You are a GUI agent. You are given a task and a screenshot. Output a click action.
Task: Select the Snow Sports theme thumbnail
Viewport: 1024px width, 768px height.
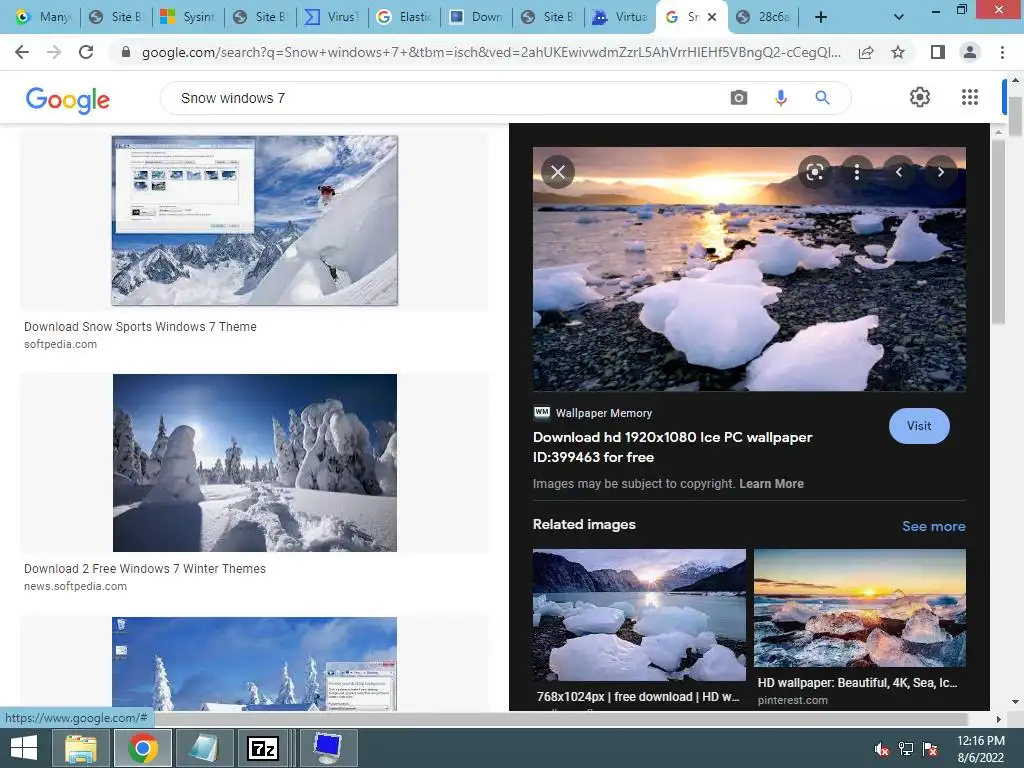coord(255,220)
